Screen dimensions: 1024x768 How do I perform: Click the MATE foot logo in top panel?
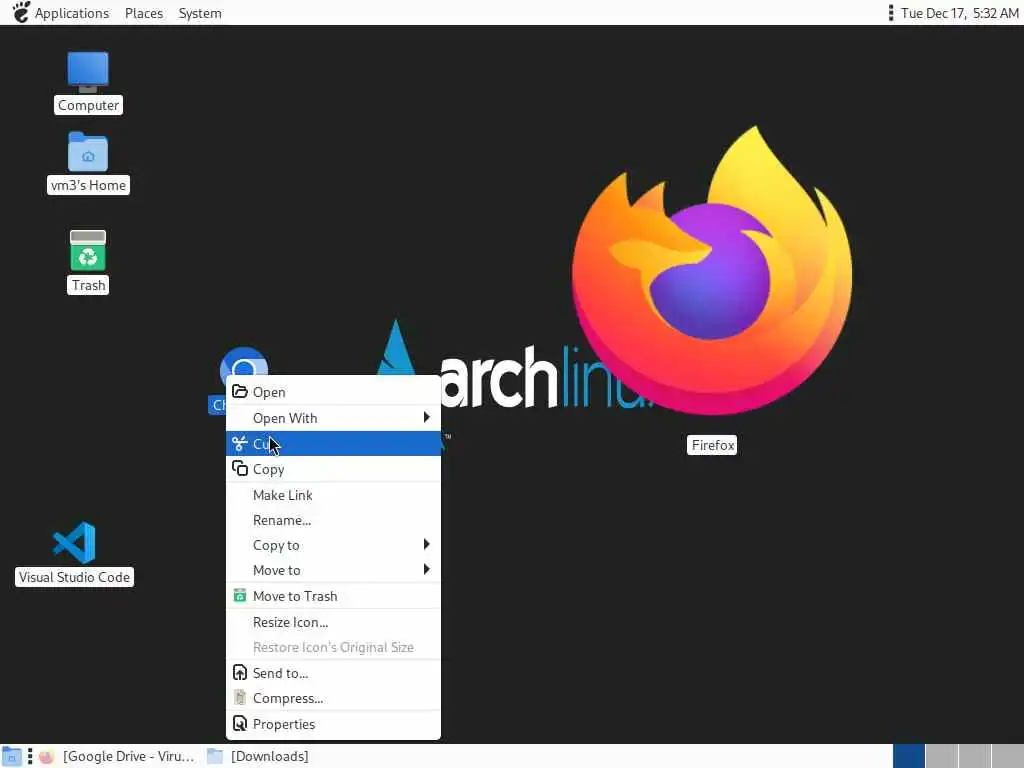tap(21, 12)
